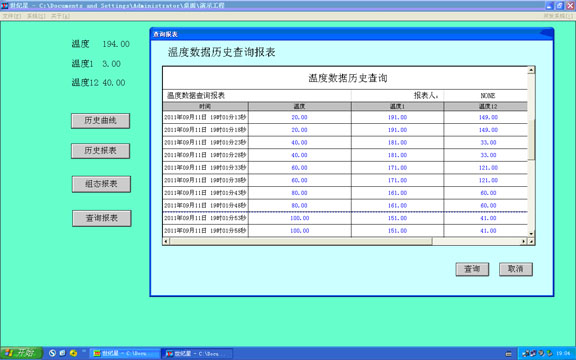
Task: Click the horizontal scrollbar left arrow under the table
Action: click(x=166, y=241)
